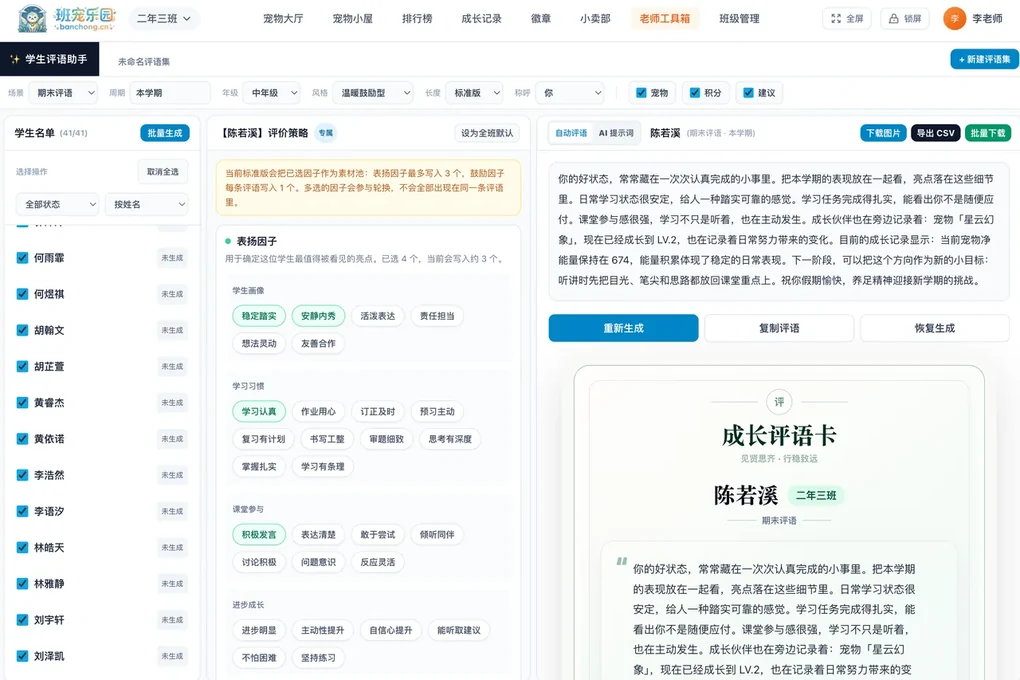
Task: Uncheck student 黄睿杰
Action: pos(22,403)
